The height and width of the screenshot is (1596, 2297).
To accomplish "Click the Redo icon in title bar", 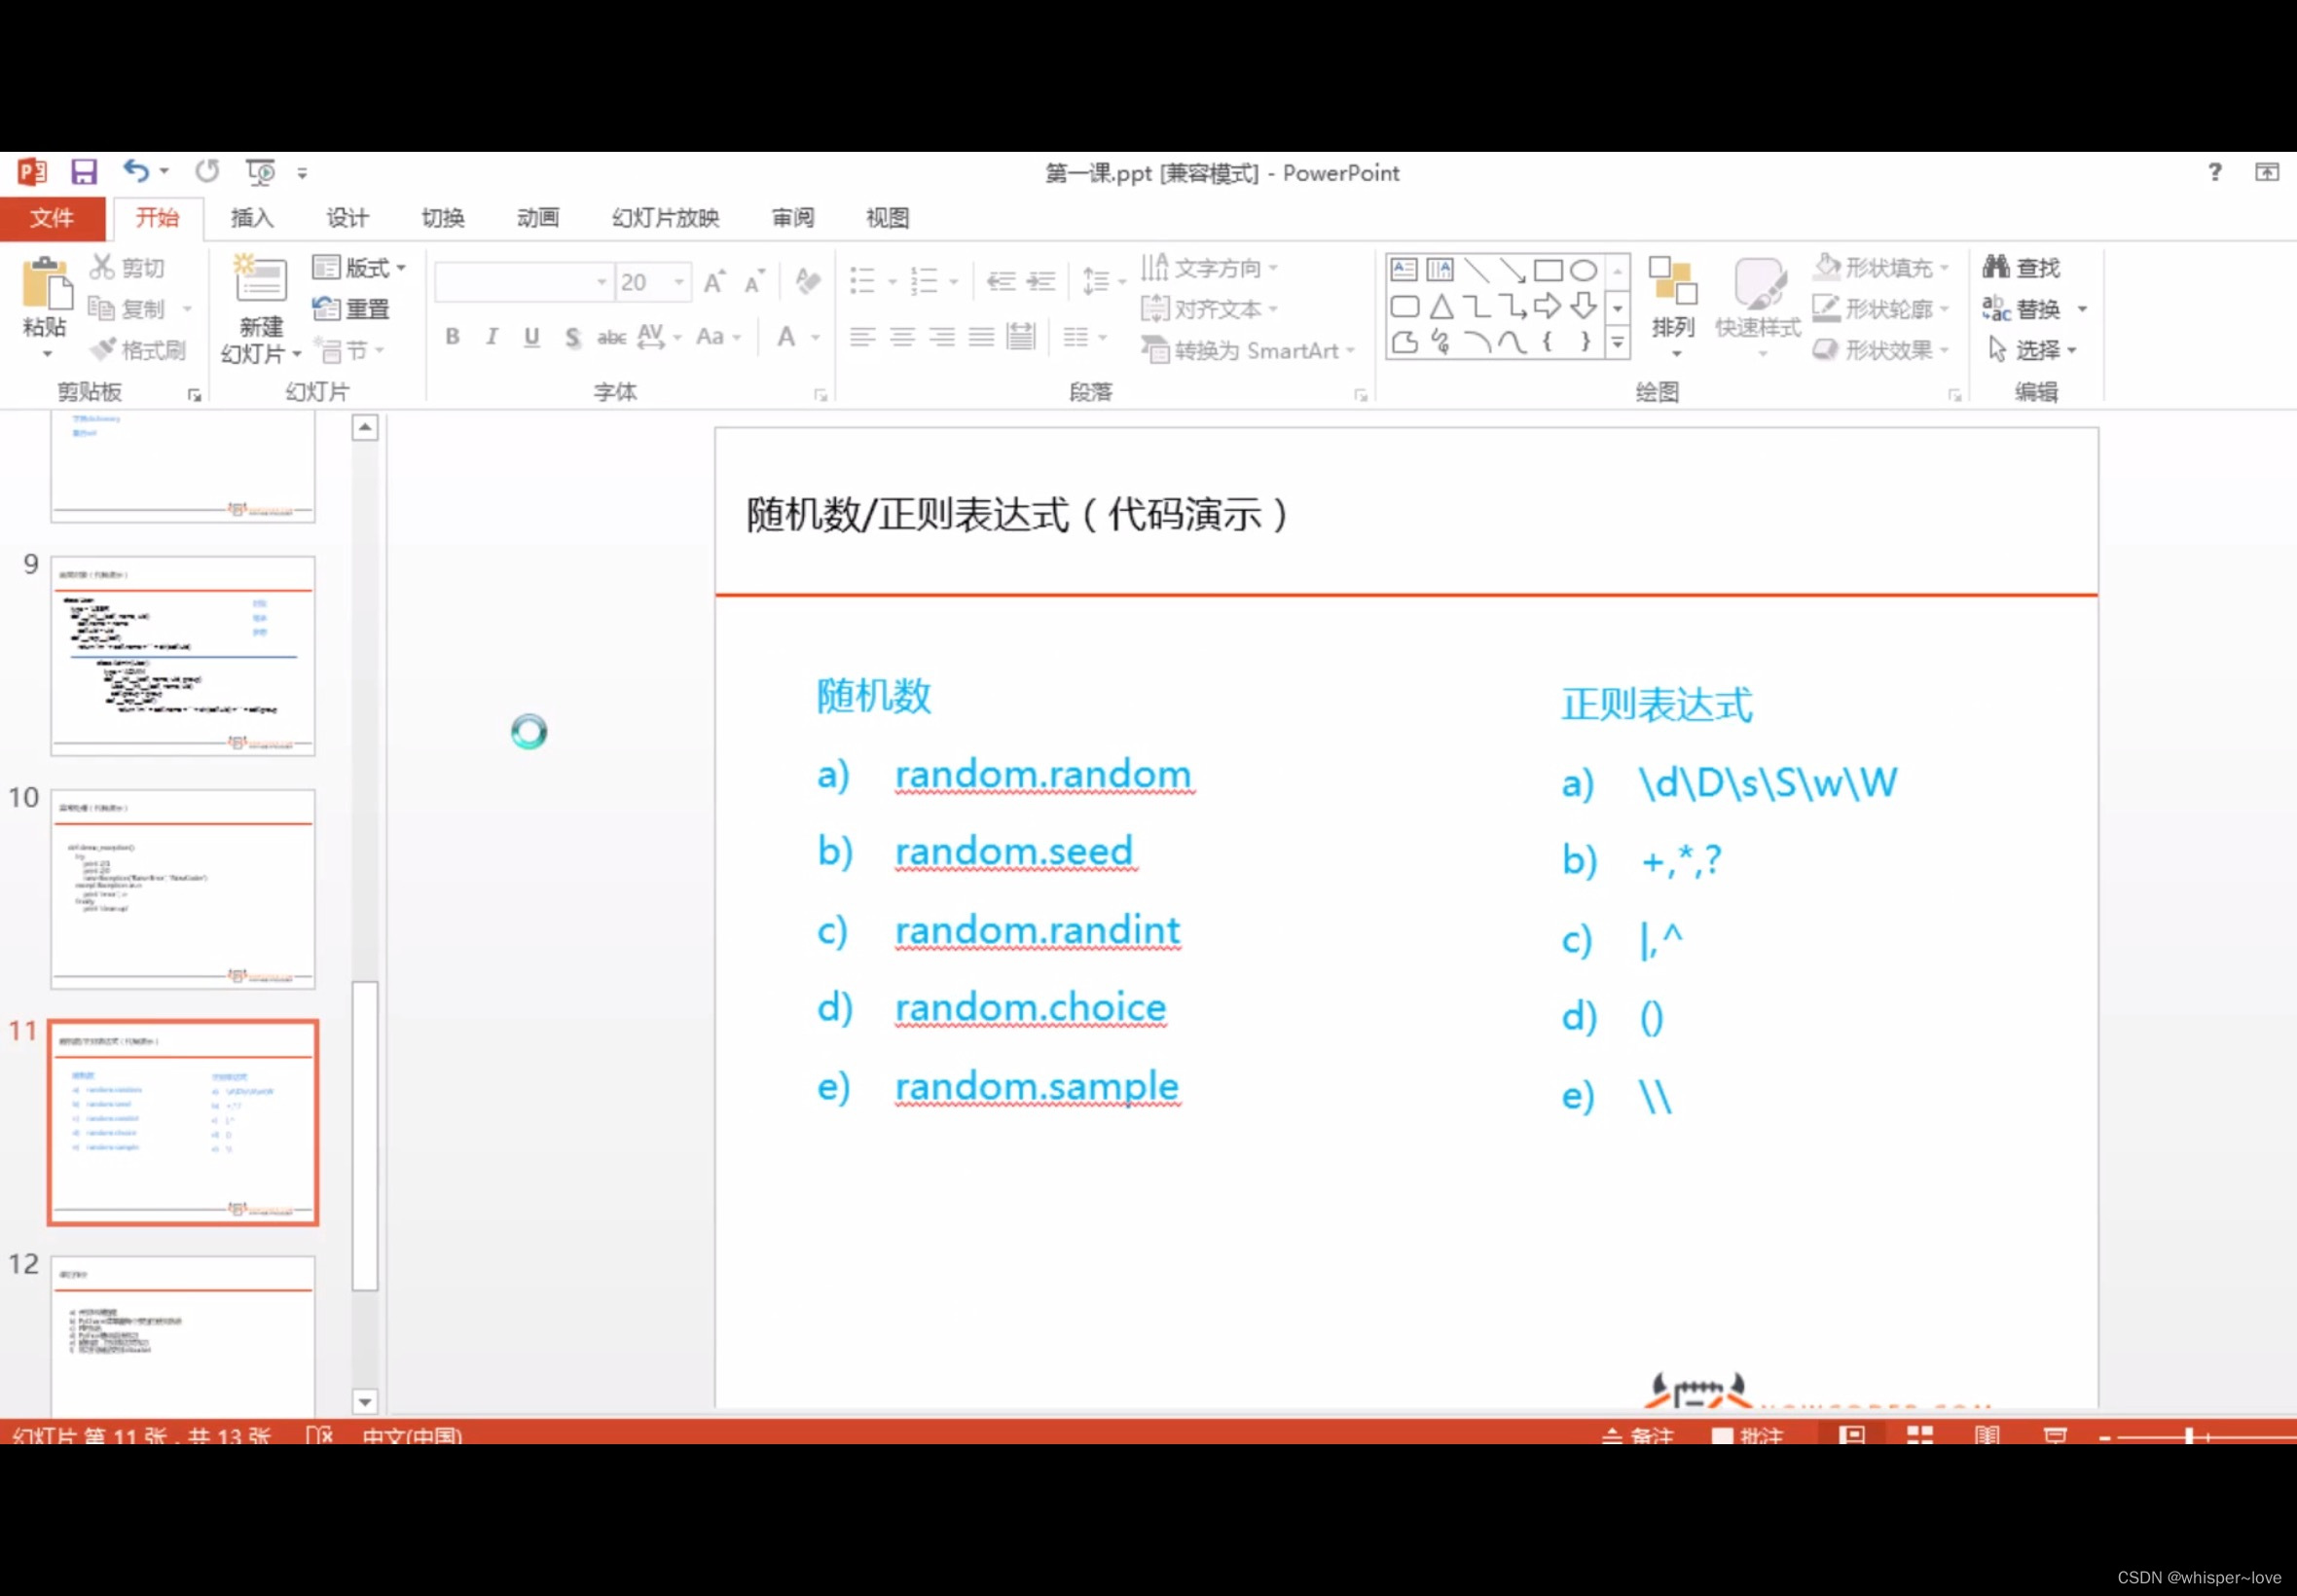I will [x=207, y=172].
